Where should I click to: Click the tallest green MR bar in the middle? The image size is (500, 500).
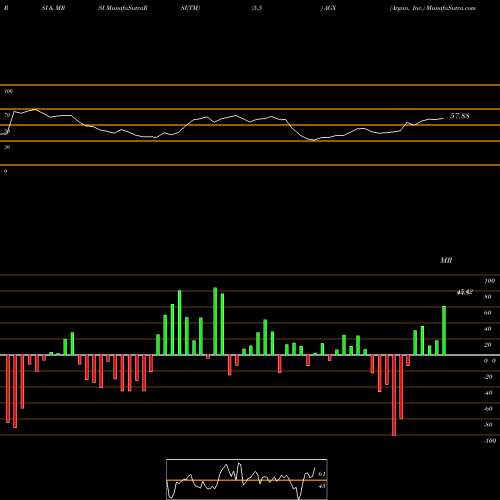(215, 321)
